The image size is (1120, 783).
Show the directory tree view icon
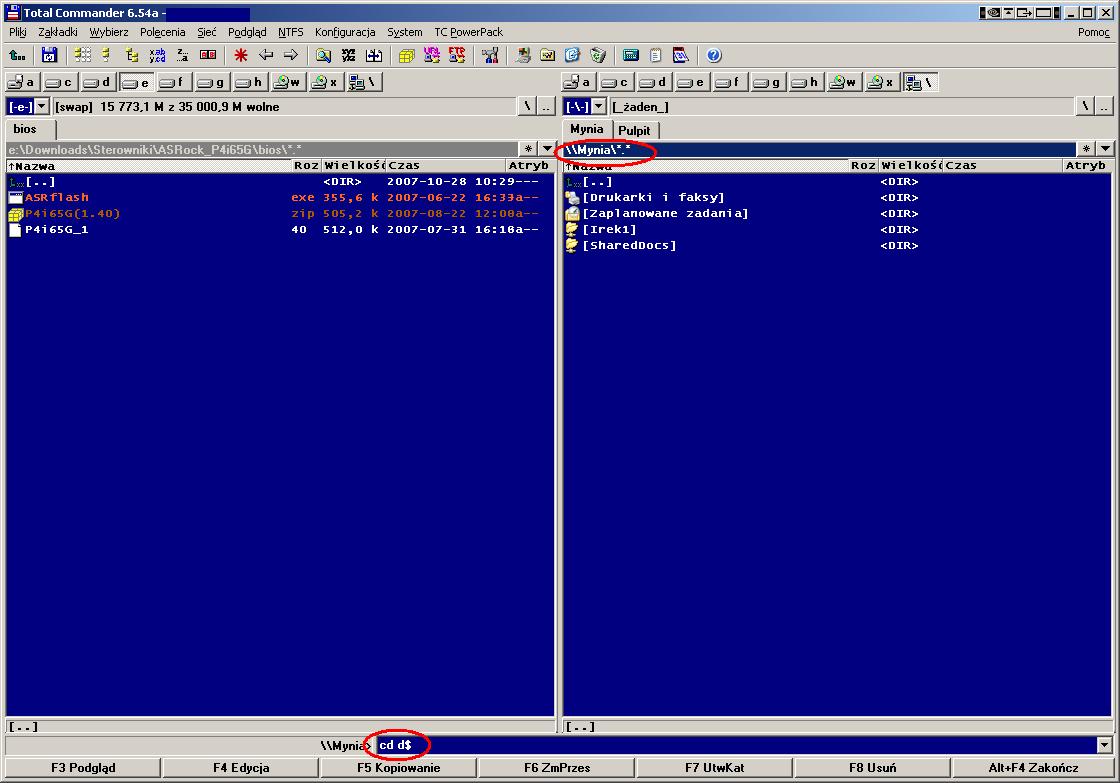131,55
